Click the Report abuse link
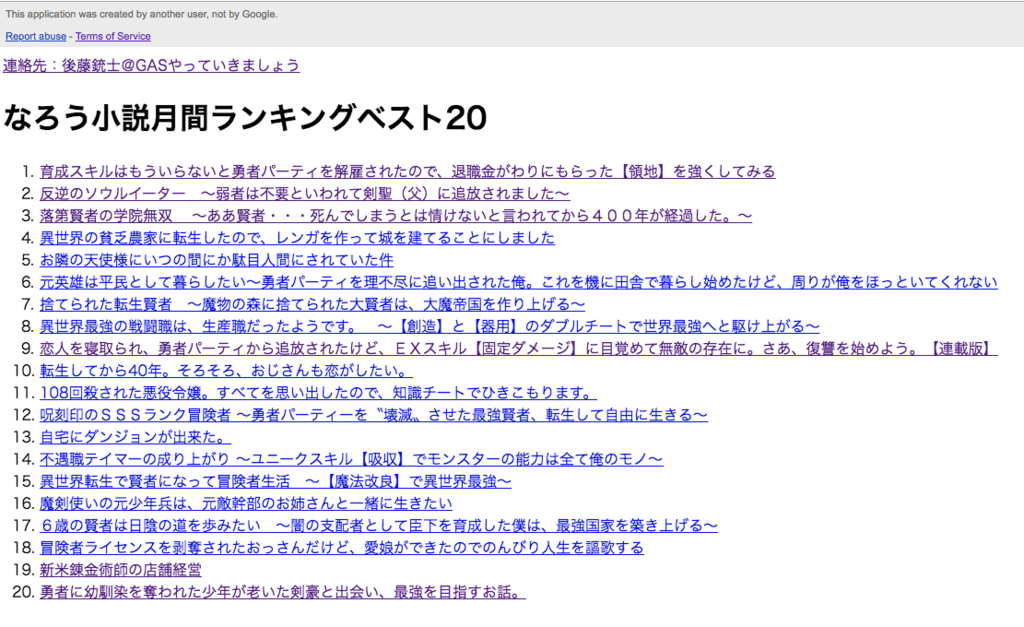 point(36,37)
